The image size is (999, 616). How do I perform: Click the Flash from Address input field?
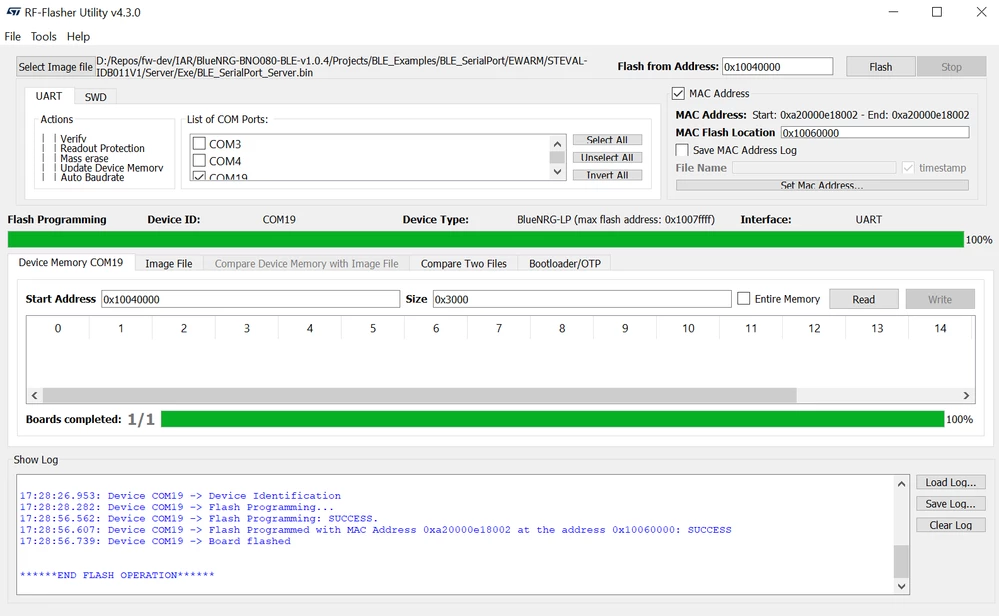pyautogui.click(x=777, y=67)
